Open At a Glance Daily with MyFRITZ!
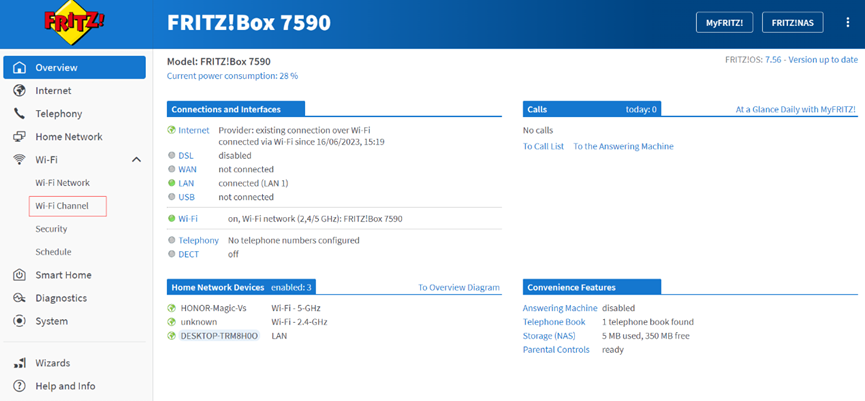 click(x=796, y=109)
